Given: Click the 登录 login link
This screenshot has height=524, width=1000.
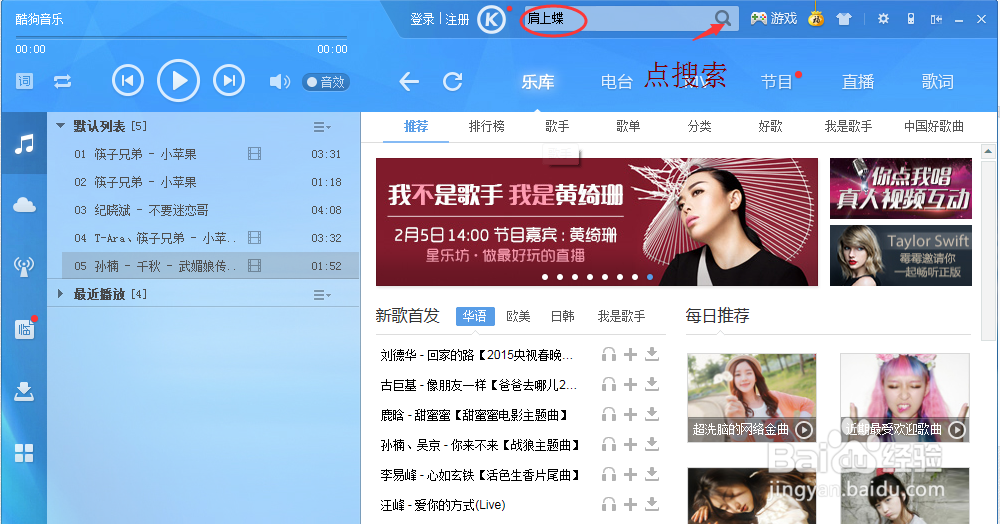Looking at the screenshot, I should coord(422,19).
